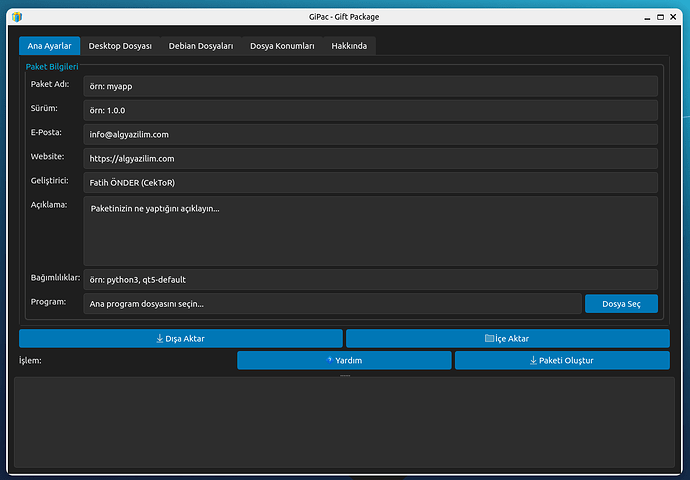Click inside the Açıklama description text area
The image size is (690, 480).
(371, 231)
